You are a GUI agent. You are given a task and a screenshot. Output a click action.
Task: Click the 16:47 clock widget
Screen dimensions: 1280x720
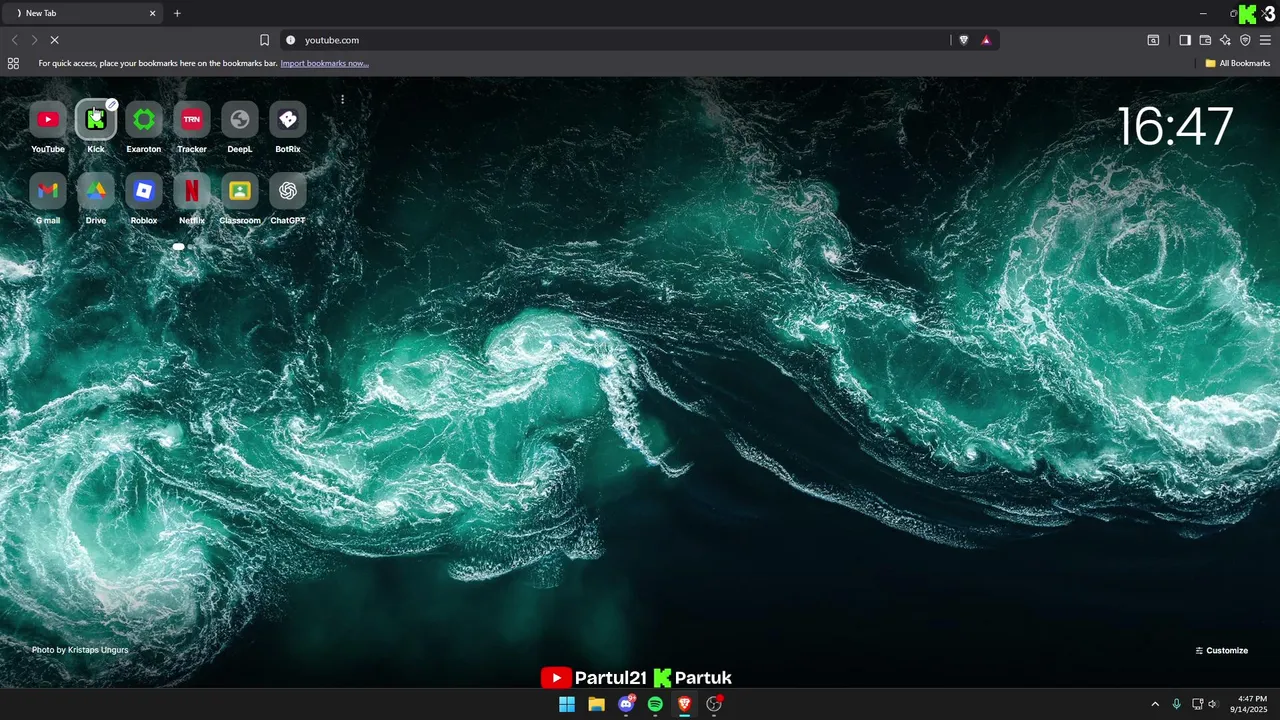pos(1175,127)
